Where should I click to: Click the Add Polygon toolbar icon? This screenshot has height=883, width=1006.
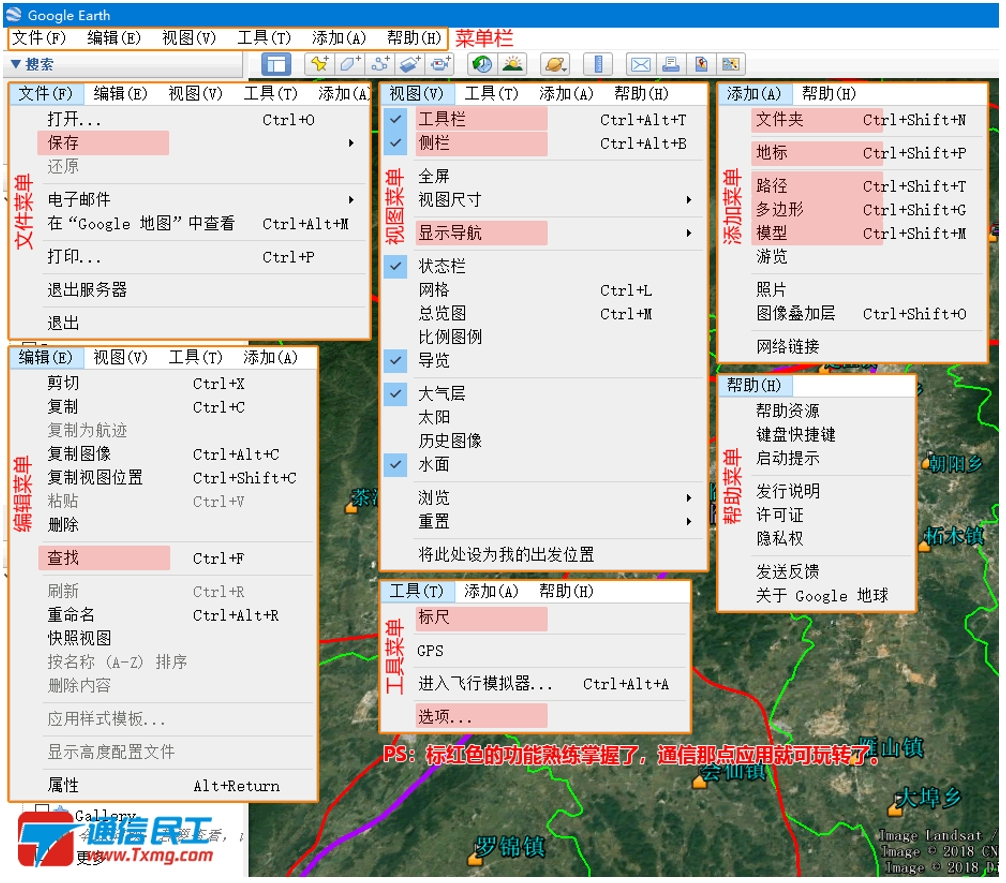coord(349,64)
